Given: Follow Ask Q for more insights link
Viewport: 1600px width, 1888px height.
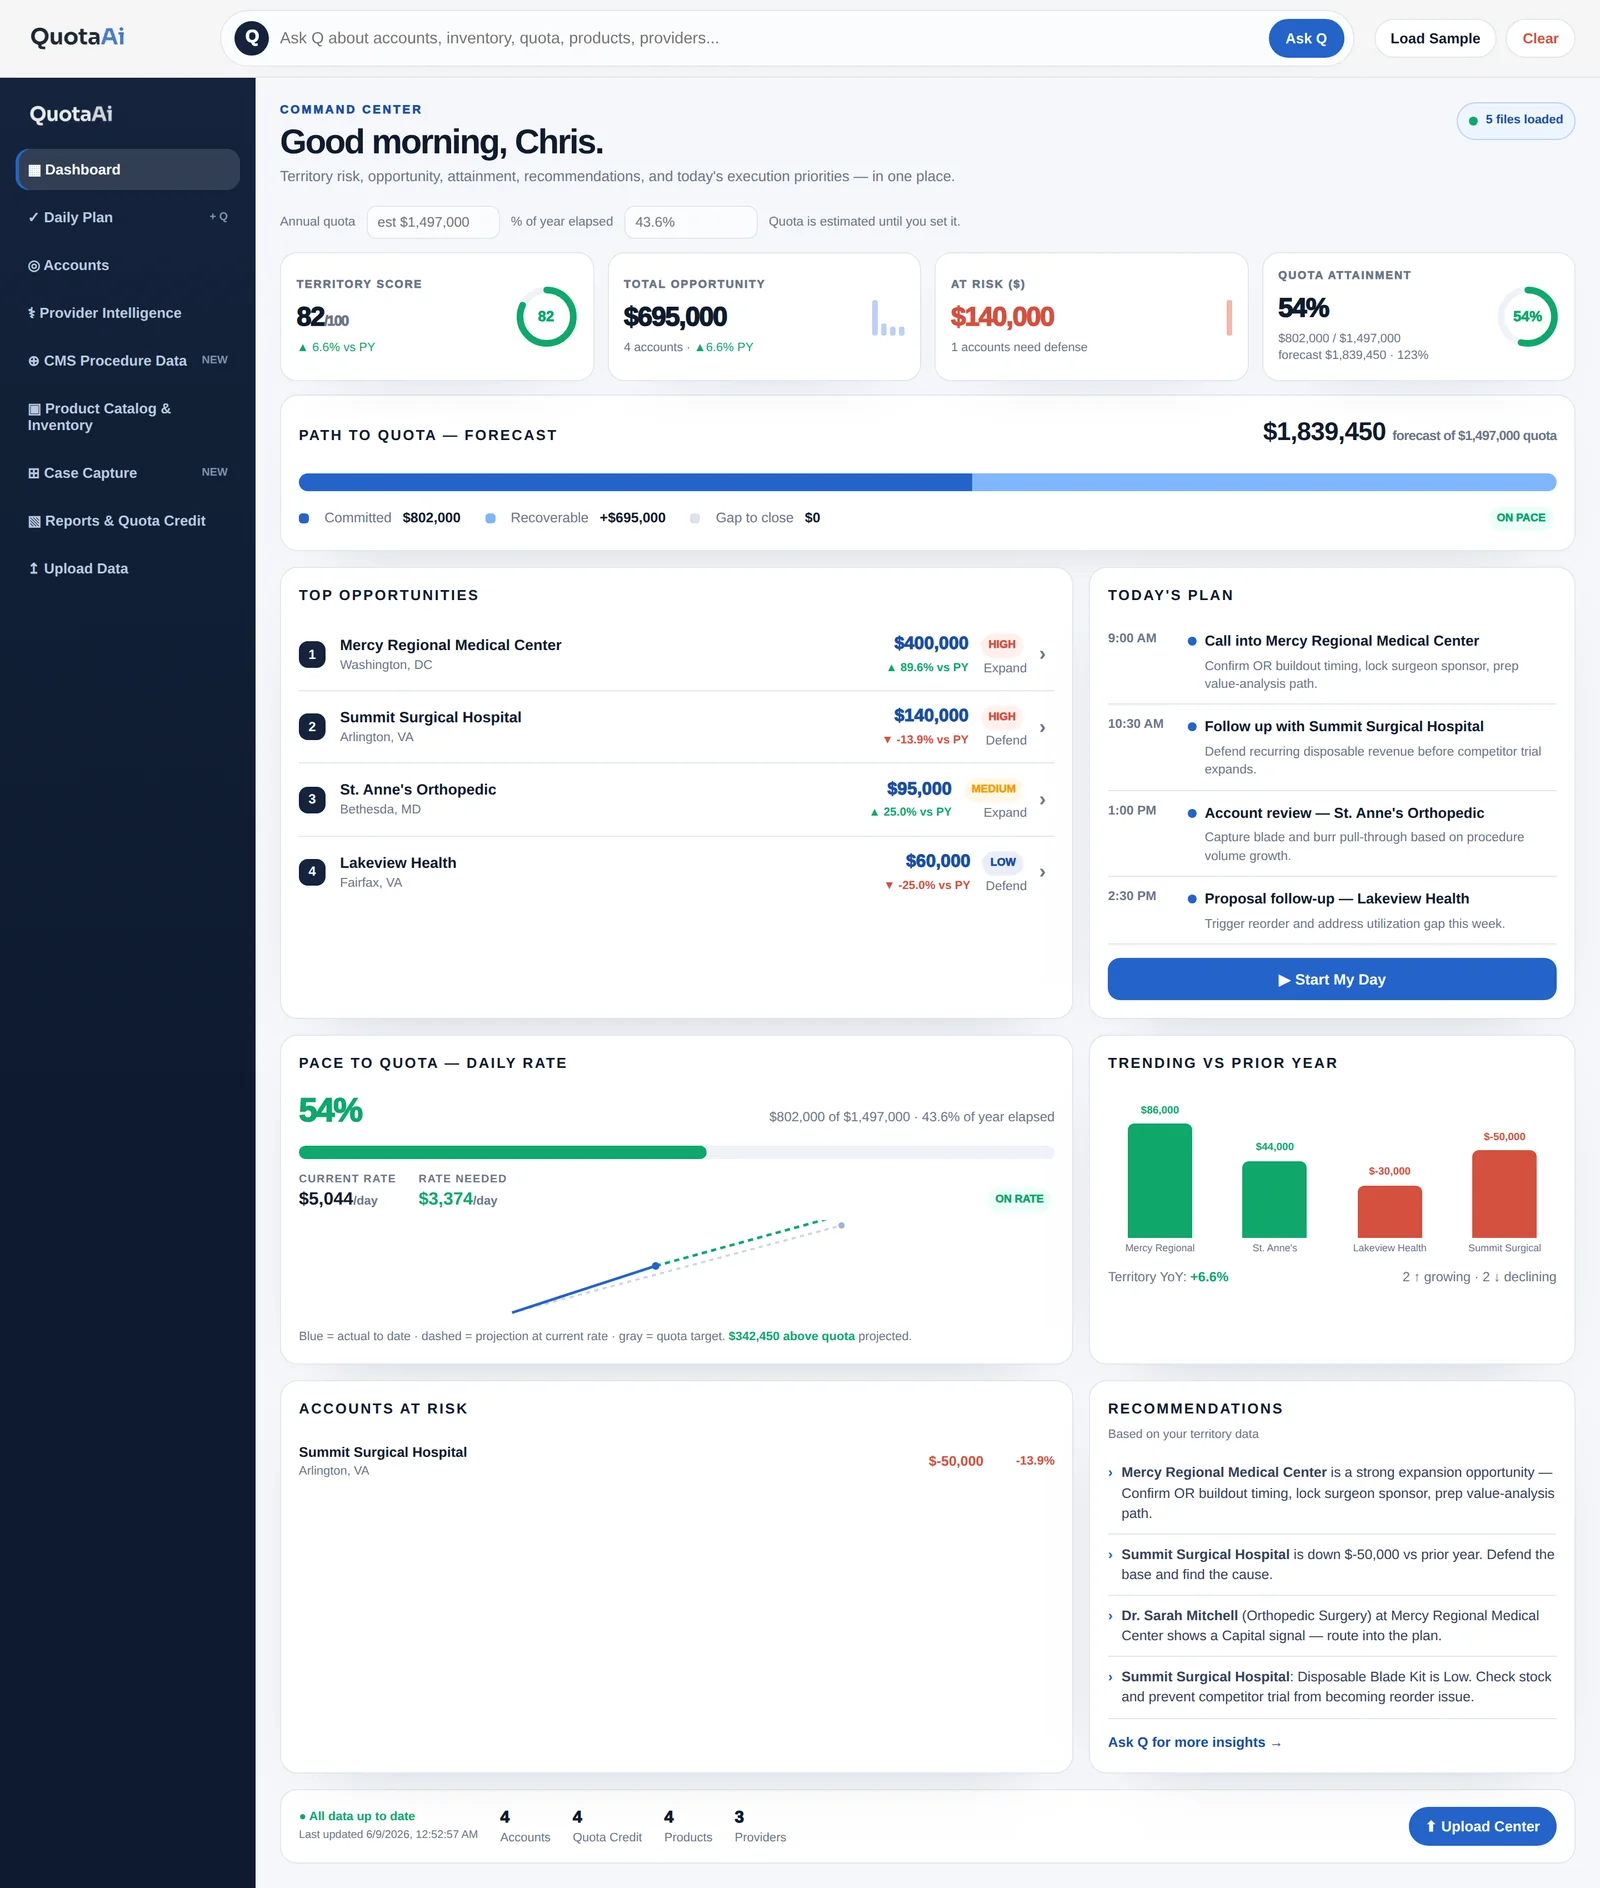Looking at the screenshot, I should [1195, 1743].
